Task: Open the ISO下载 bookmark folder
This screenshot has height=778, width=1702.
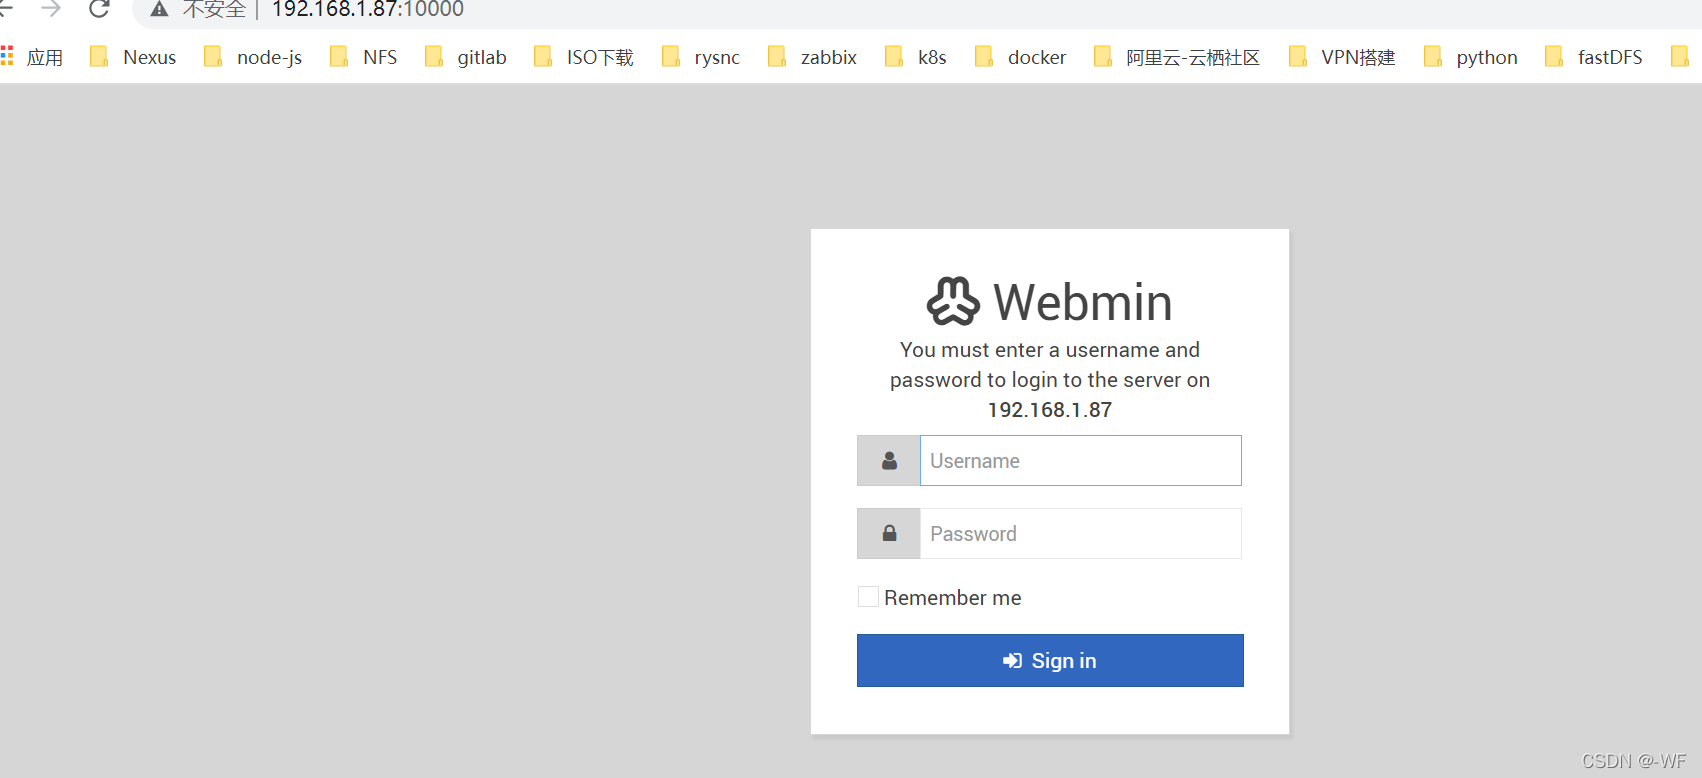Action: (584, 57)
